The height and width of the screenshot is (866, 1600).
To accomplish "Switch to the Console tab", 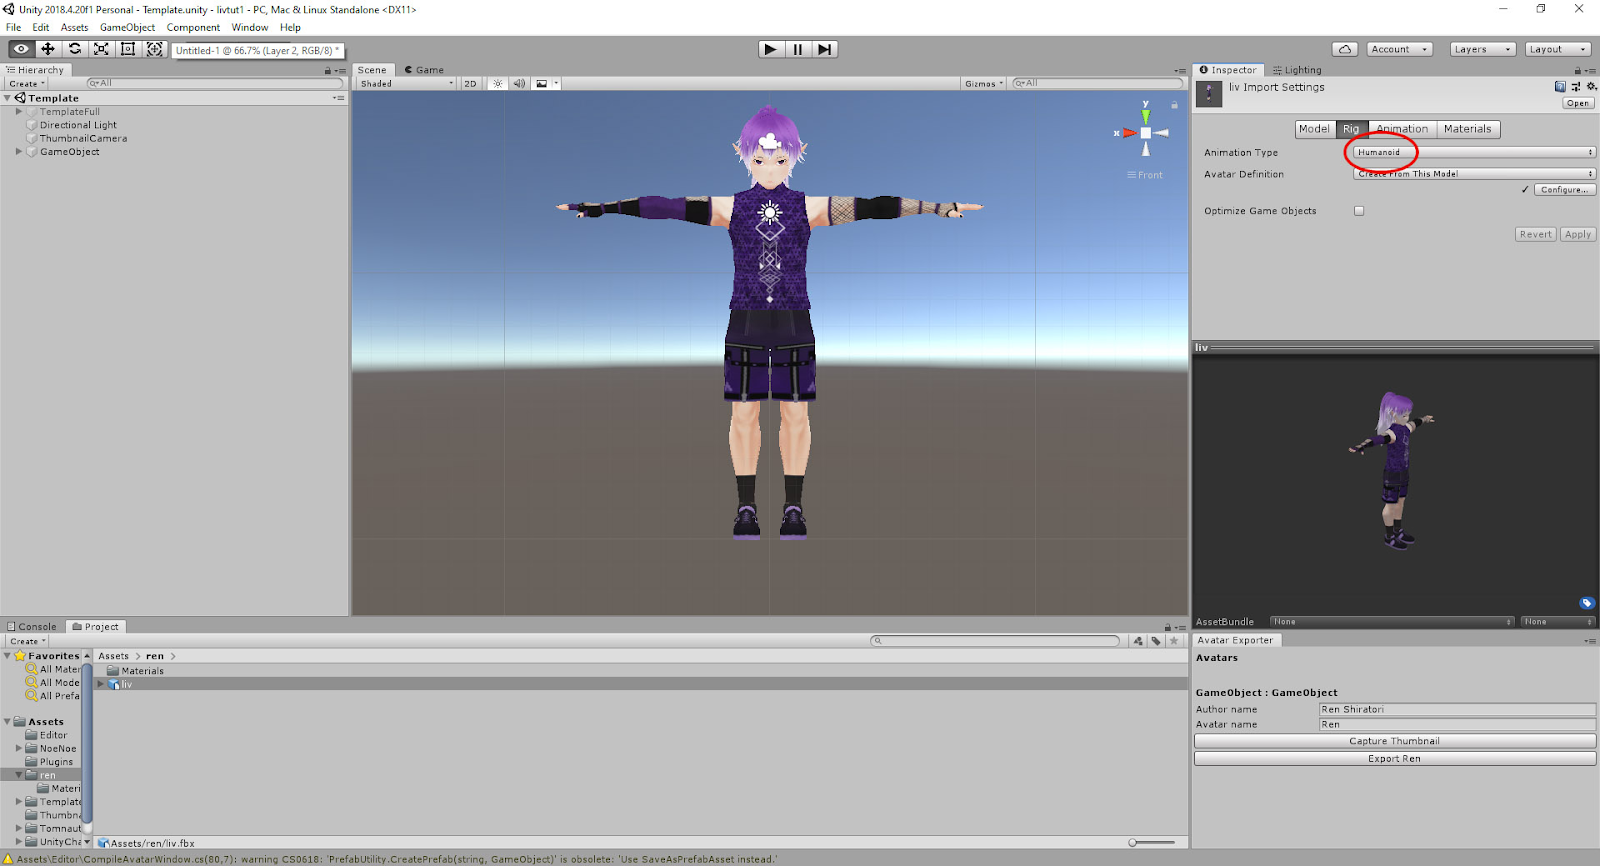I will (x=32, y=627).
